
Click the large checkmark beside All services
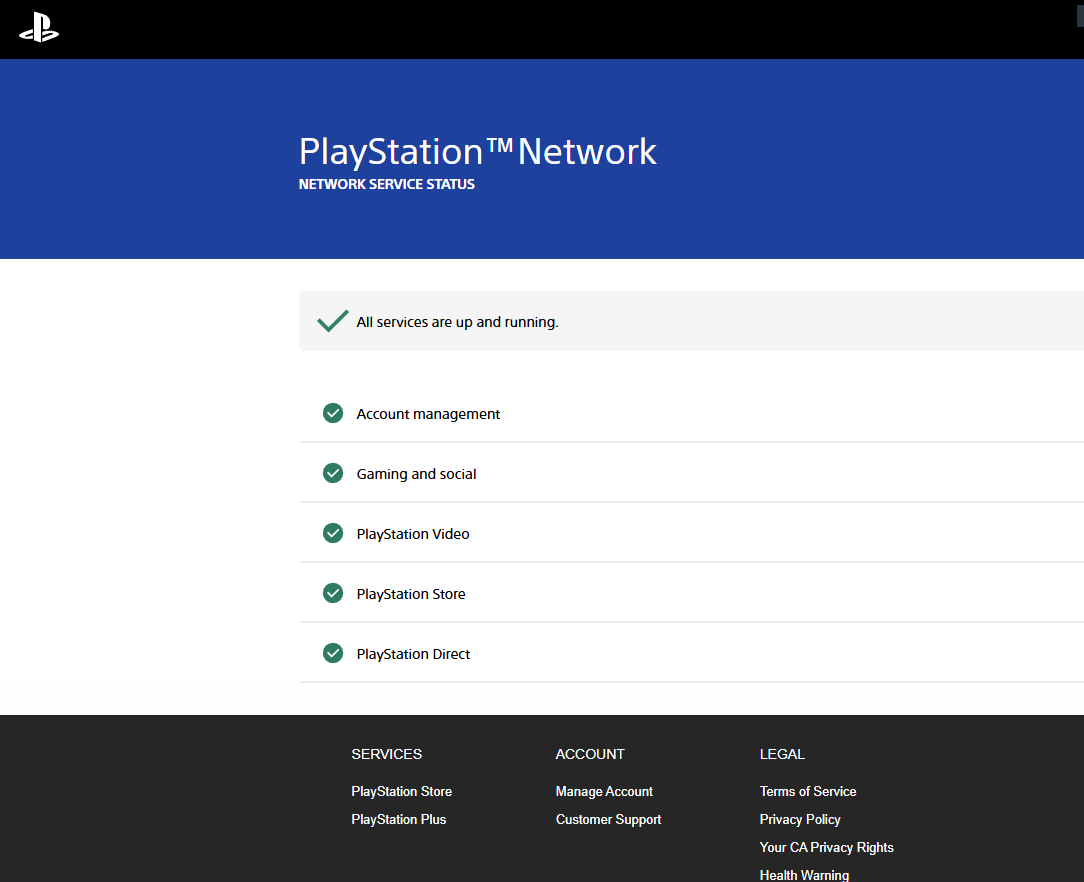coord(333,321)
